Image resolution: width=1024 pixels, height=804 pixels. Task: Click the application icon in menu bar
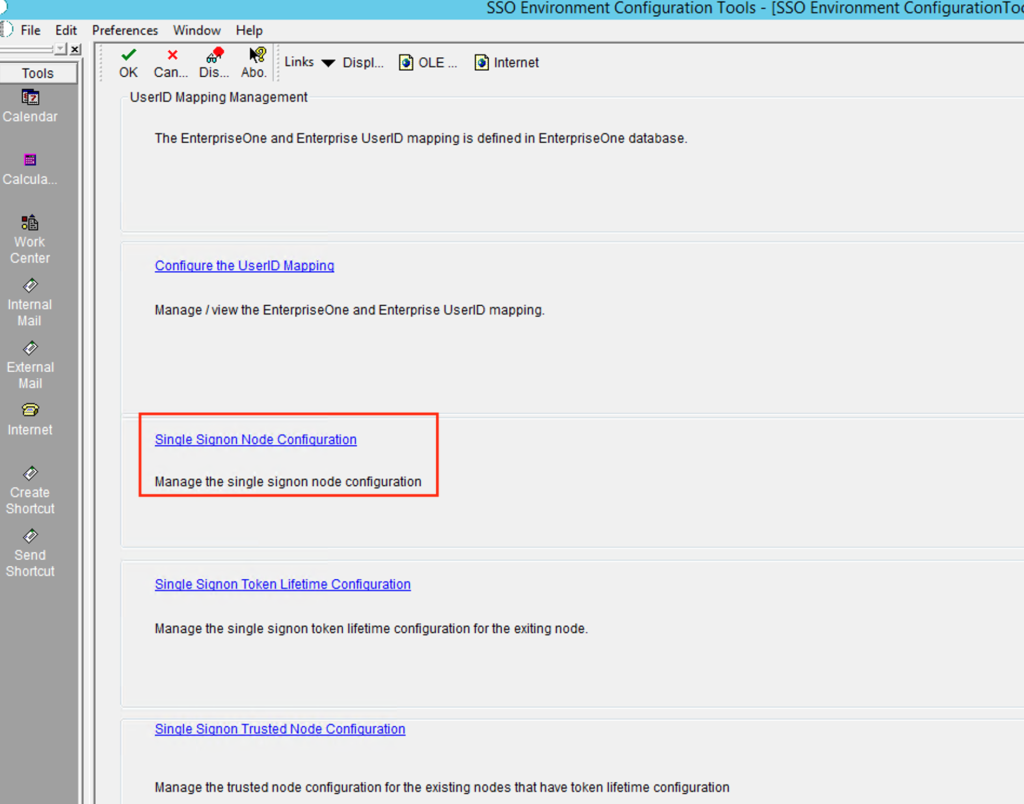pyautogui.click(x=6, y=30)
